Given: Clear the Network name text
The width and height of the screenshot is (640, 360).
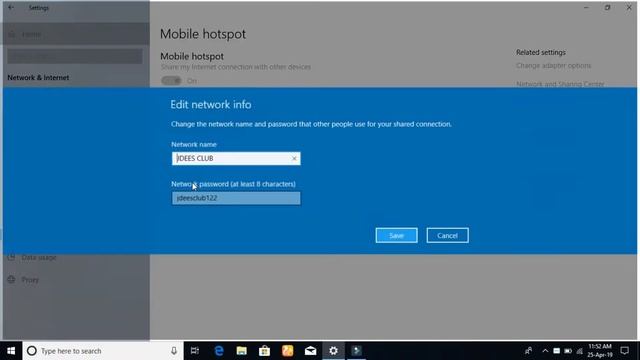Looking at the screenshot, I should click(294, 158).
